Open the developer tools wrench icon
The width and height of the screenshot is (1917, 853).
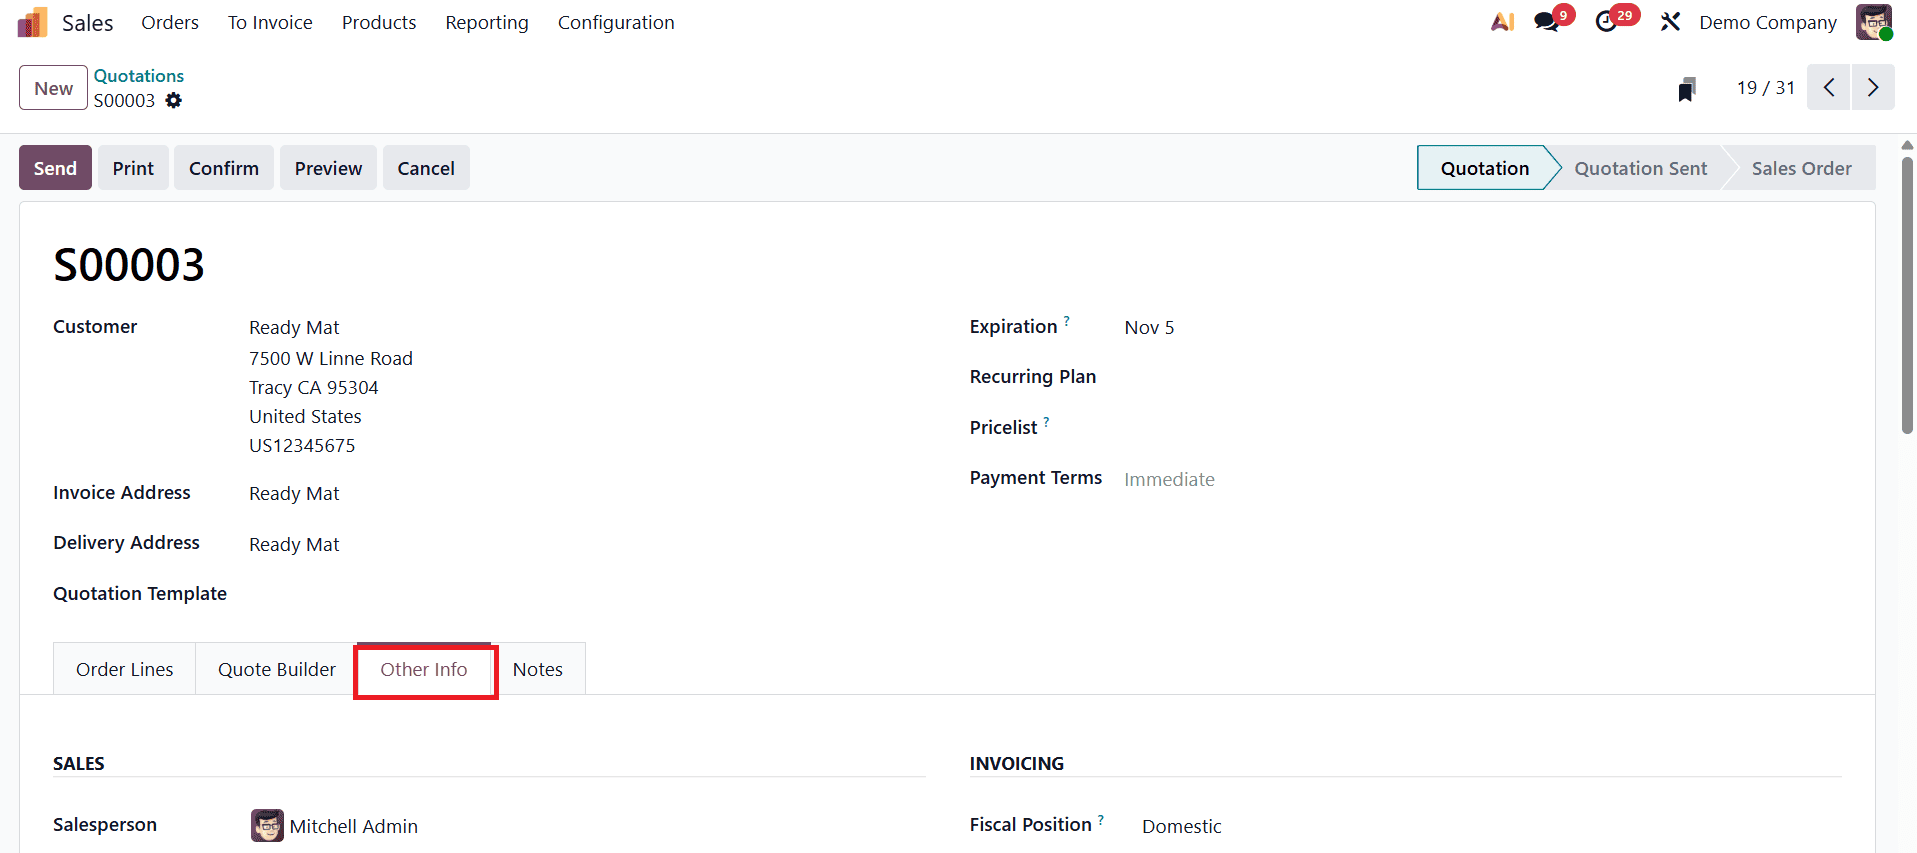(1670, 22)
